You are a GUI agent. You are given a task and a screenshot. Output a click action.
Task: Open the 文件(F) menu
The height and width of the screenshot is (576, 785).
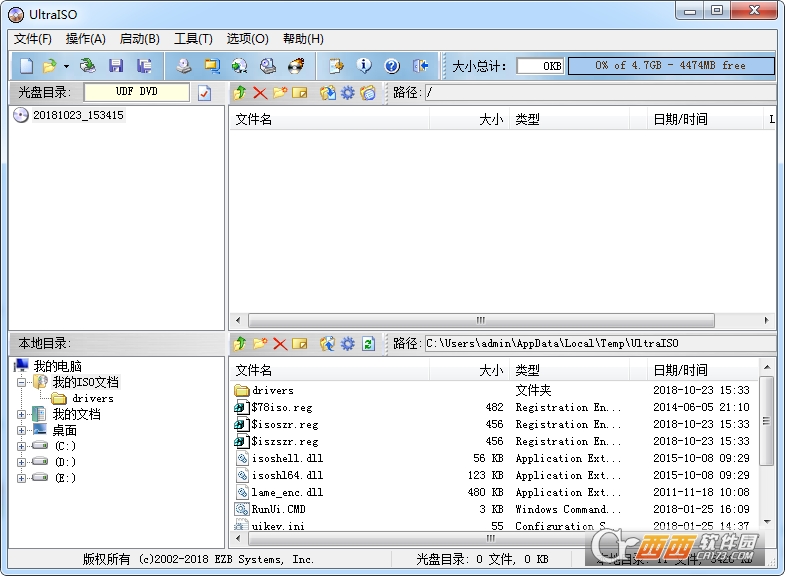pos(33,39)
